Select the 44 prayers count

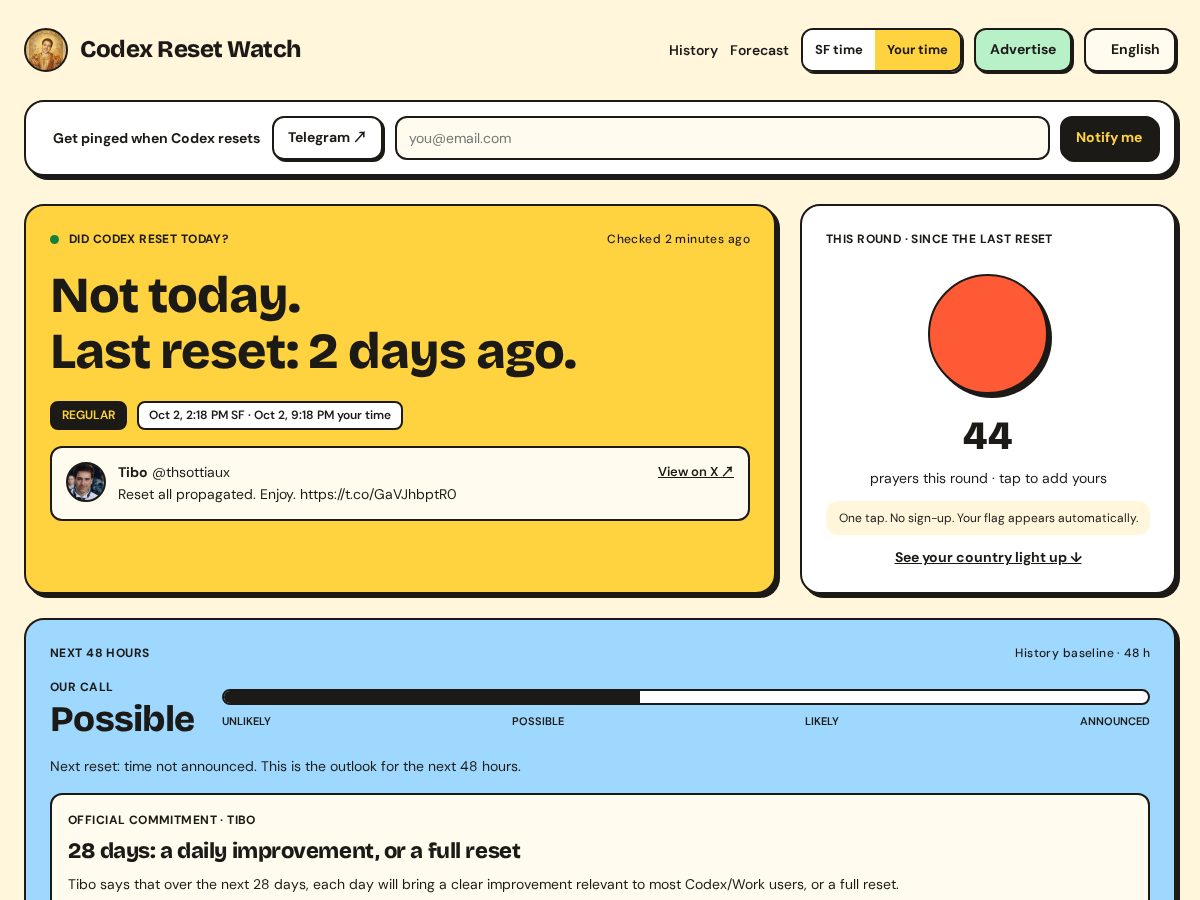click(x=988, y=436)
